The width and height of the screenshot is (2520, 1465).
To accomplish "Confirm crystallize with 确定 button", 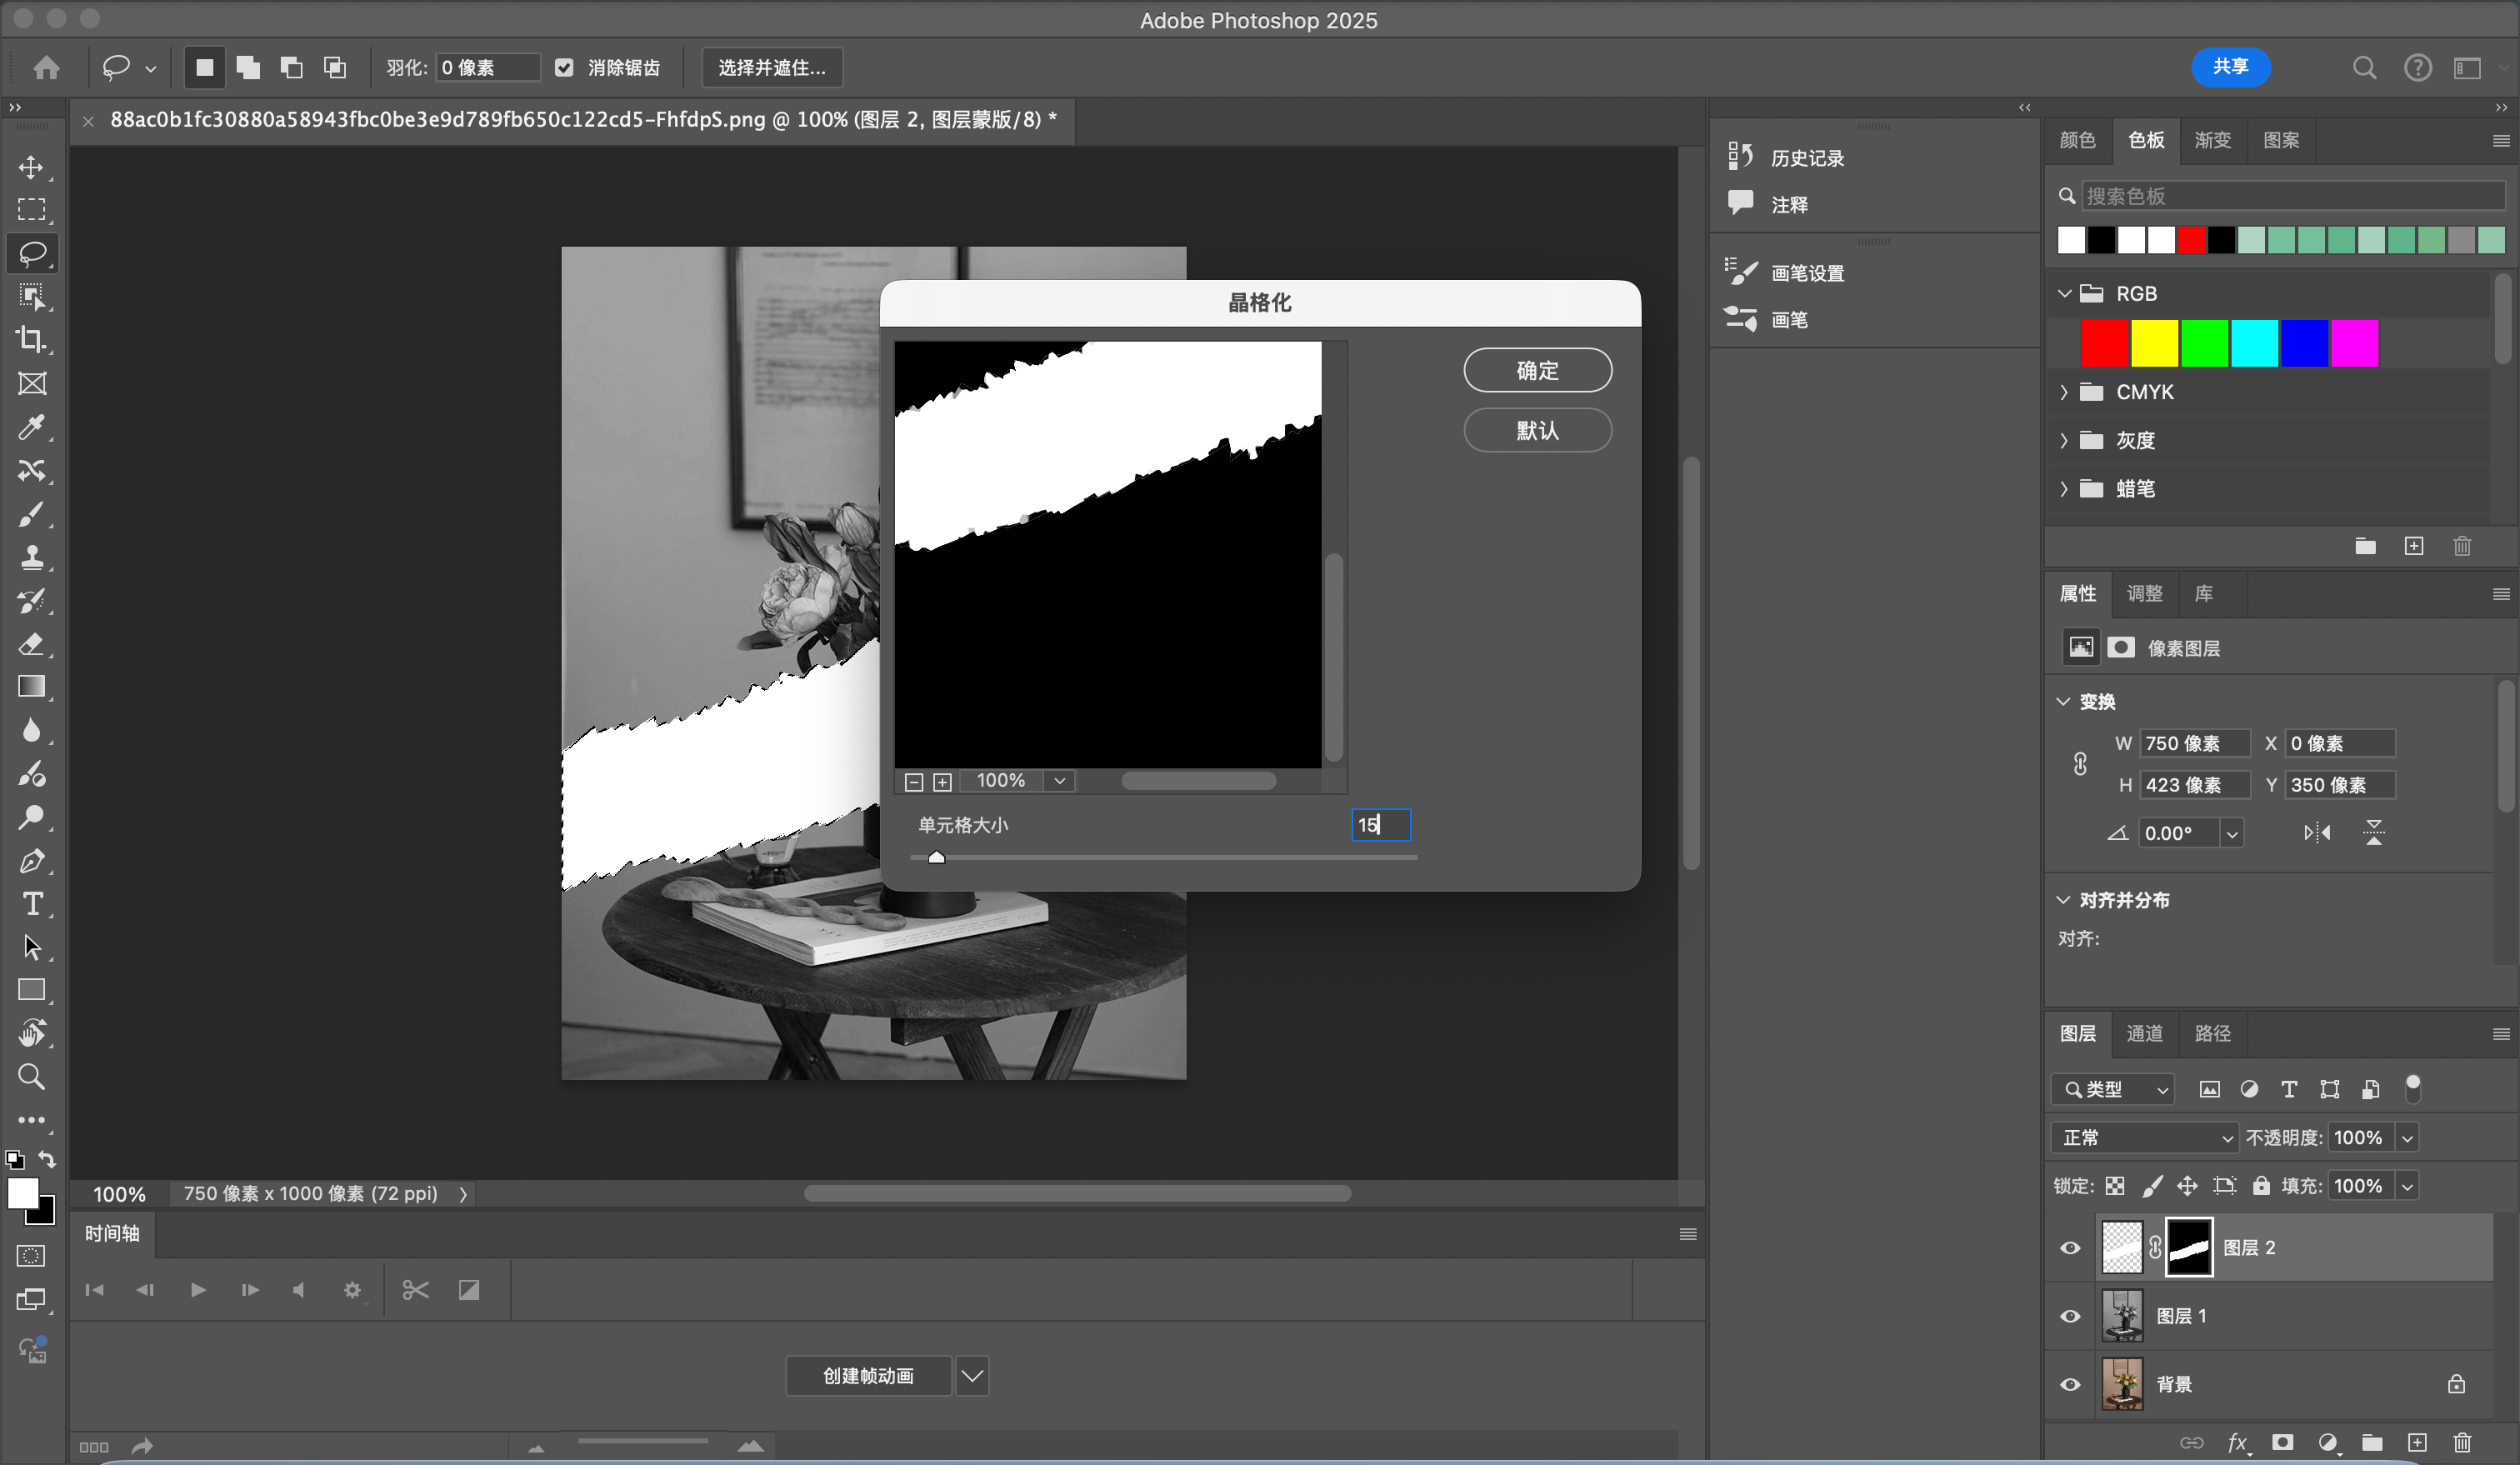I will pyautogui.click(x=1537, y=370).
